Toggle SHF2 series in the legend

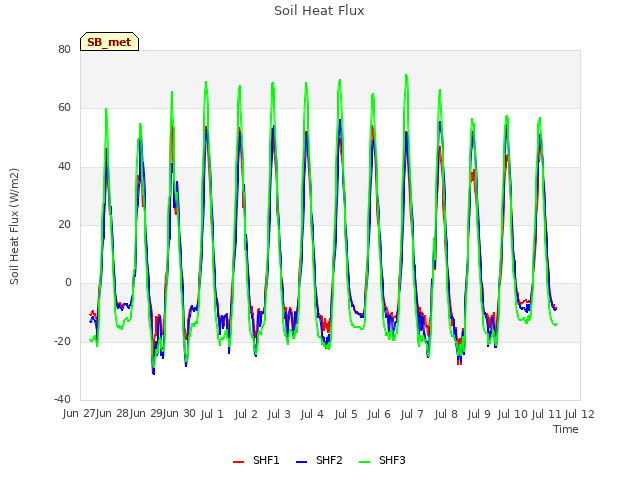point(319,460)
